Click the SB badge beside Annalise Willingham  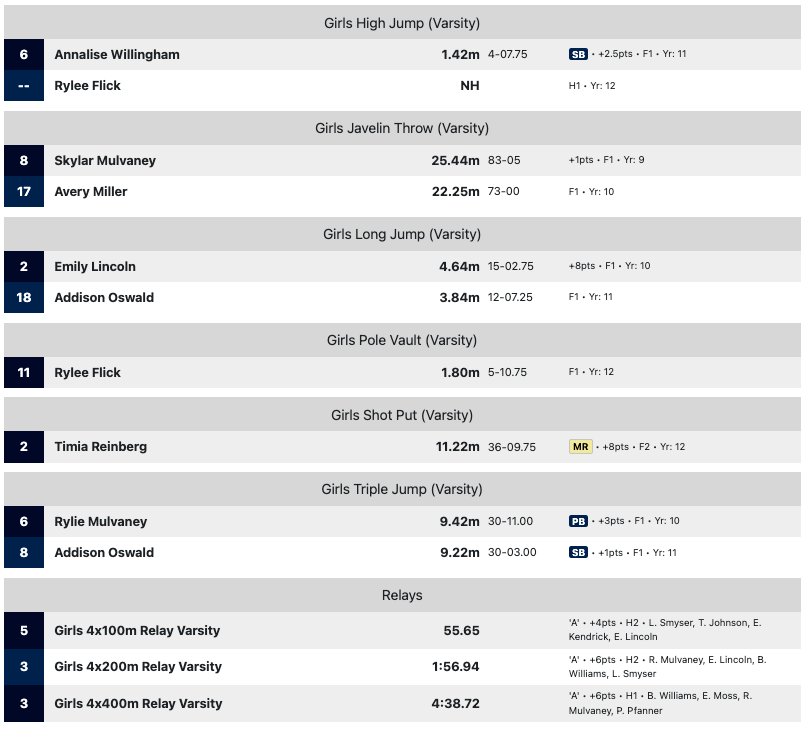click(578, 55)
